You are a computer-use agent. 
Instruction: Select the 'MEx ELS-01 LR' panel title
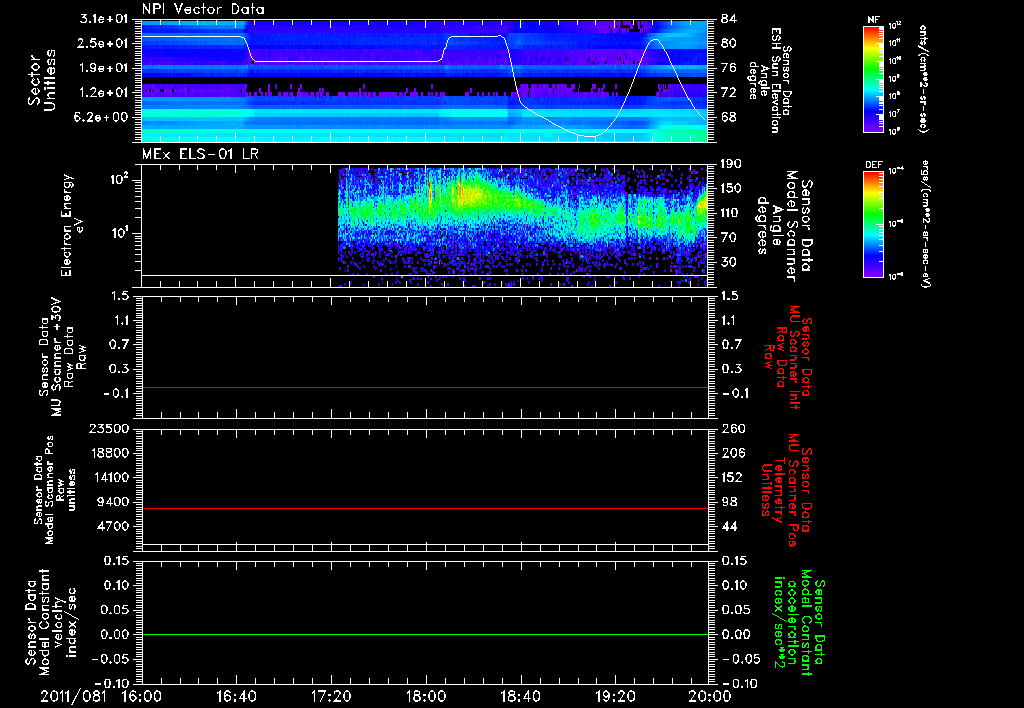(200, 154)
